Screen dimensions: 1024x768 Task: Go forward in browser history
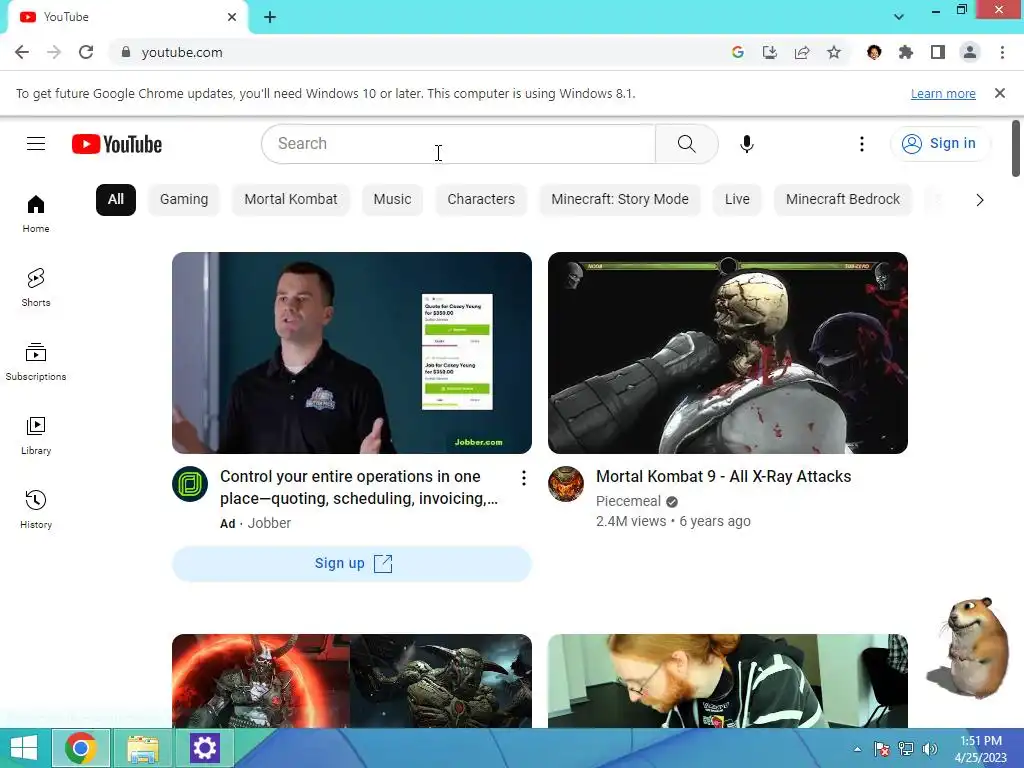[x=54, y=52]
